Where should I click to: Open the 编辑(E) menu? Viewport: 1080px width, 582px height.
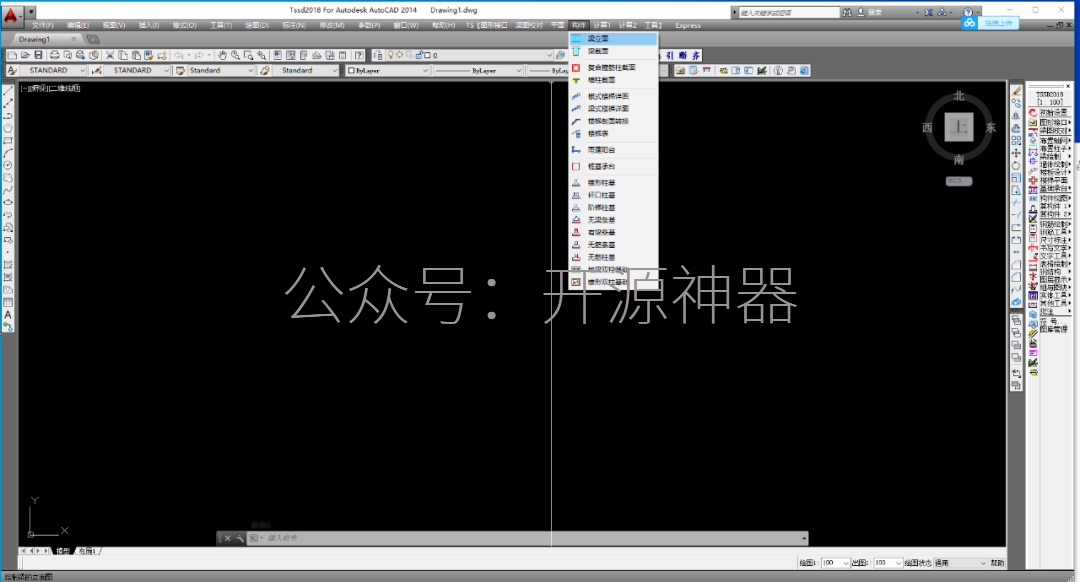78,25
